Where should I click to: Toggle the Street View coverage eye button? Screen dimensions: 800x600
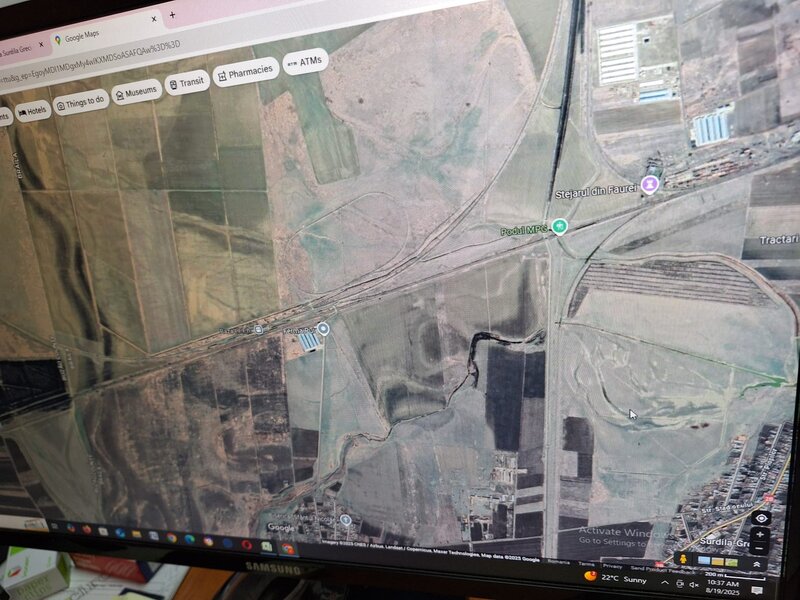761,518
